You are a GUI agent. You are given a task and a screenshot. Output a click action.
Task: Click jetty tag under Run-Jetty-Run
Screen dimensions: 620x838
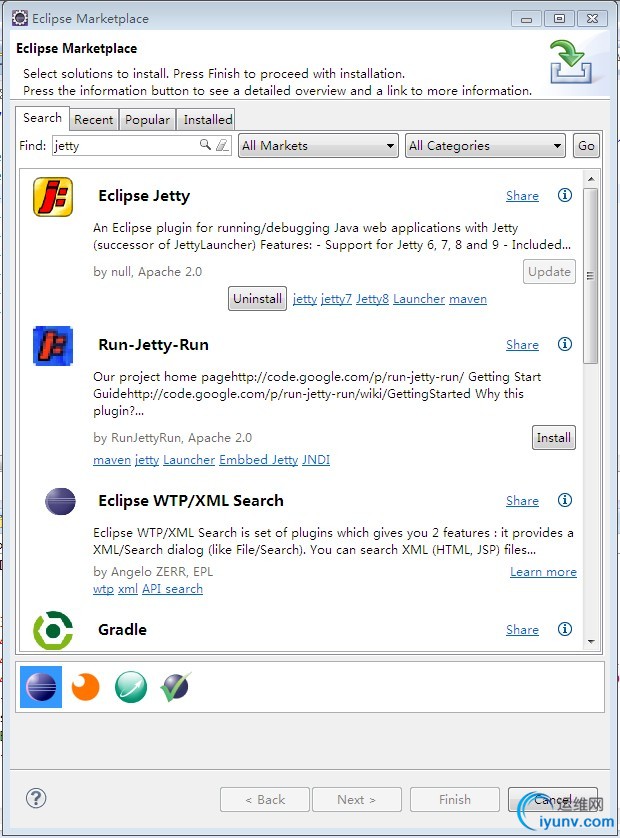click(147, 460)
